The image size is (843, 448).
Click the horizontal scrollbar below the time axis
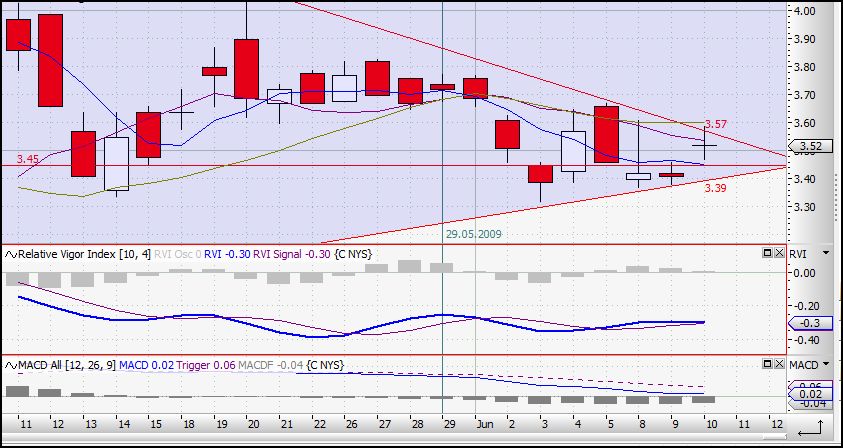pyautogui.click(x=392, y=435)
